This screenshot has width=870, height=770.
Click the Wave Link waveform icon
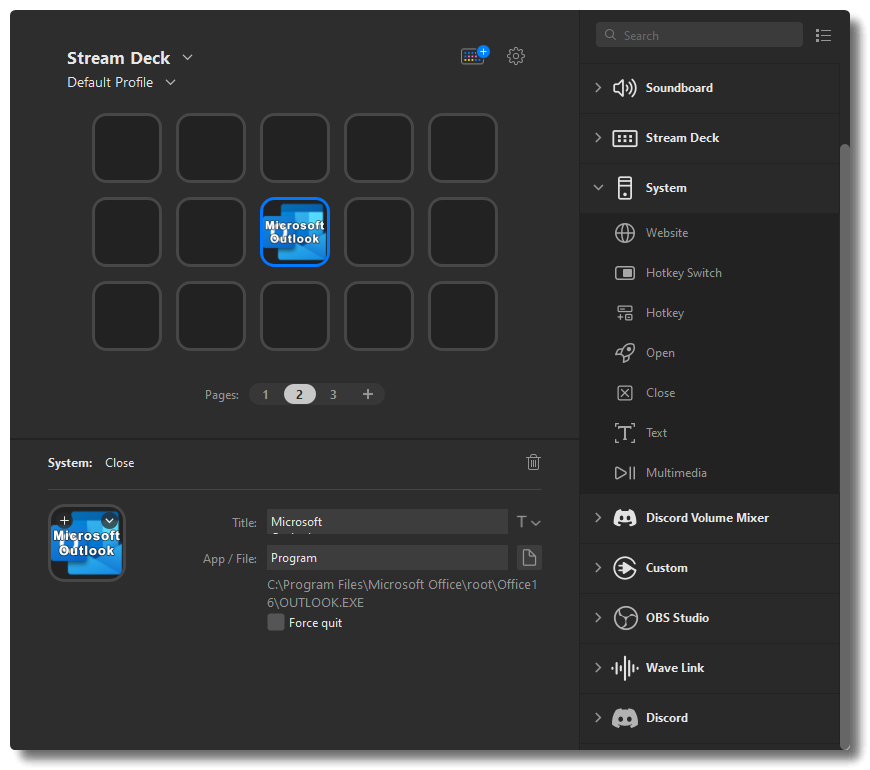click(625, 668)
